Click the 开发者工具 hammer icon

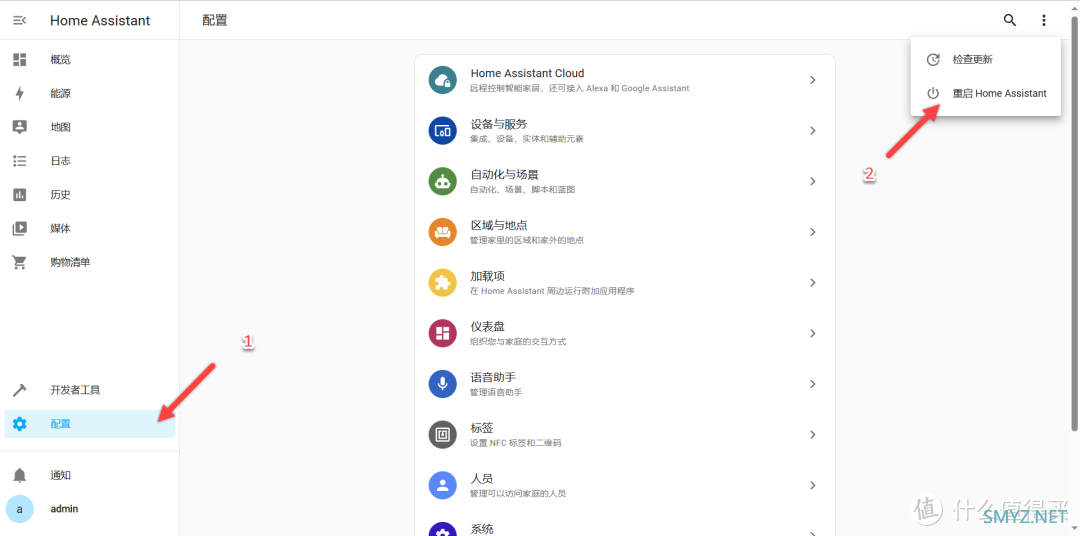tap(19, 390)
